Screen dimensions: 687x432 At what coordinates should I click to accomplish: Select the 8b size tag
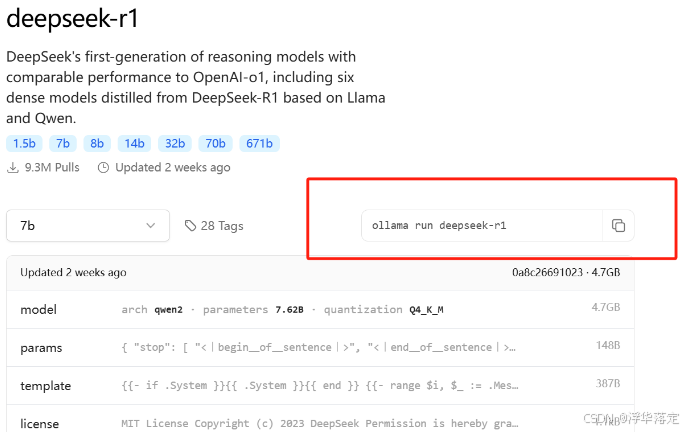click(97, 144)
